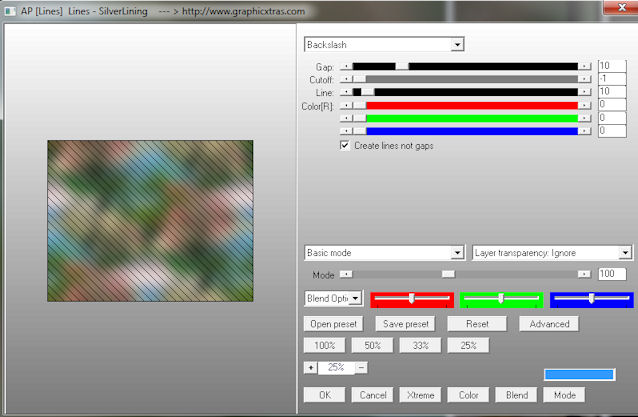Click the plus zoom in button
The width and height of the screenshot is (638, 417).
pyautogui.click(x=310, y=368)
